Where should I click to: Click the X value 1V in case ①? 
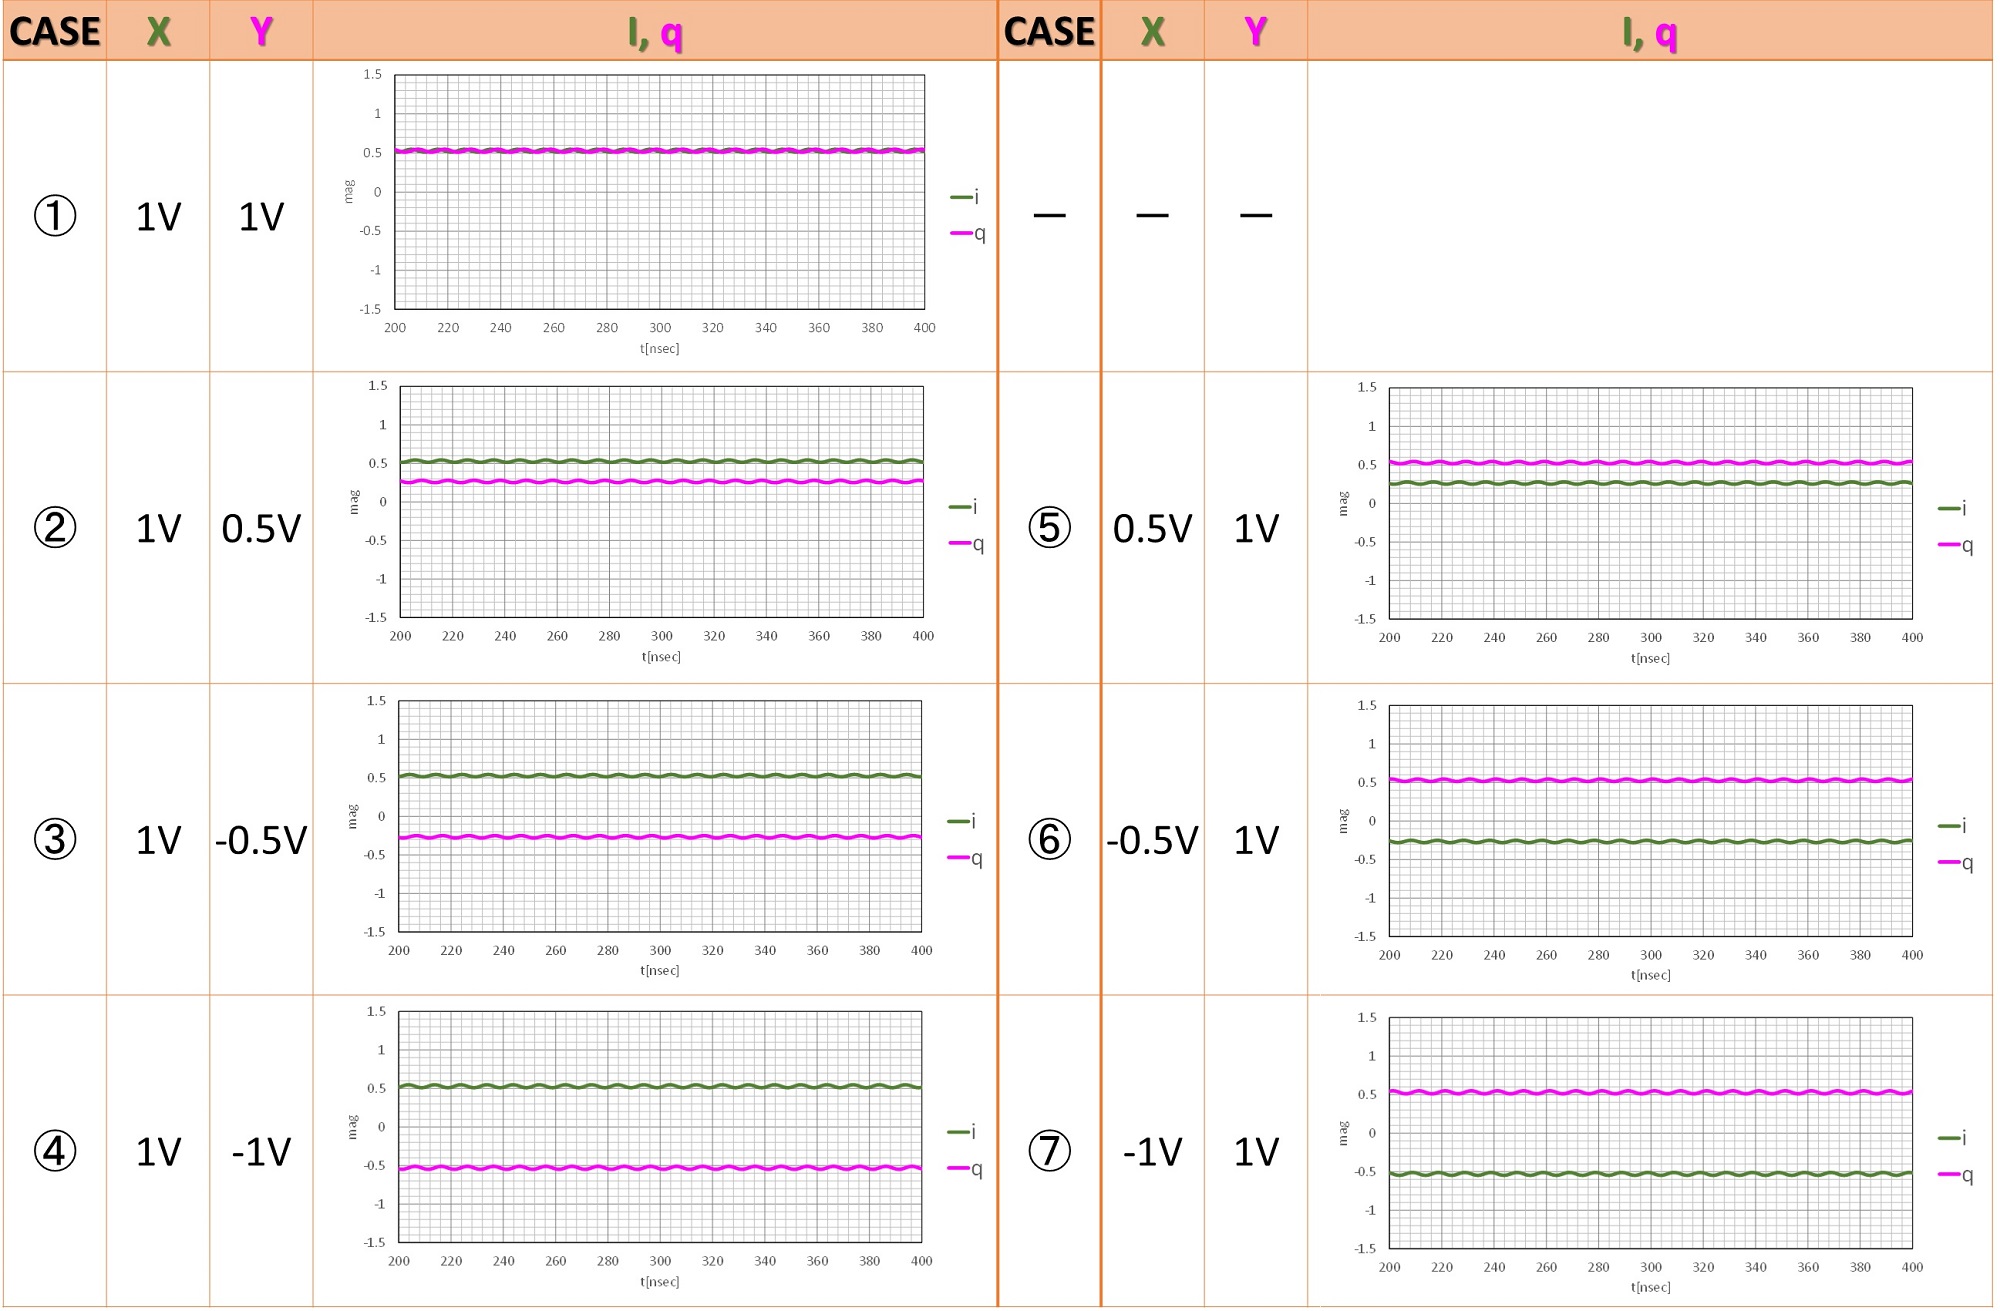coord(158,217)
